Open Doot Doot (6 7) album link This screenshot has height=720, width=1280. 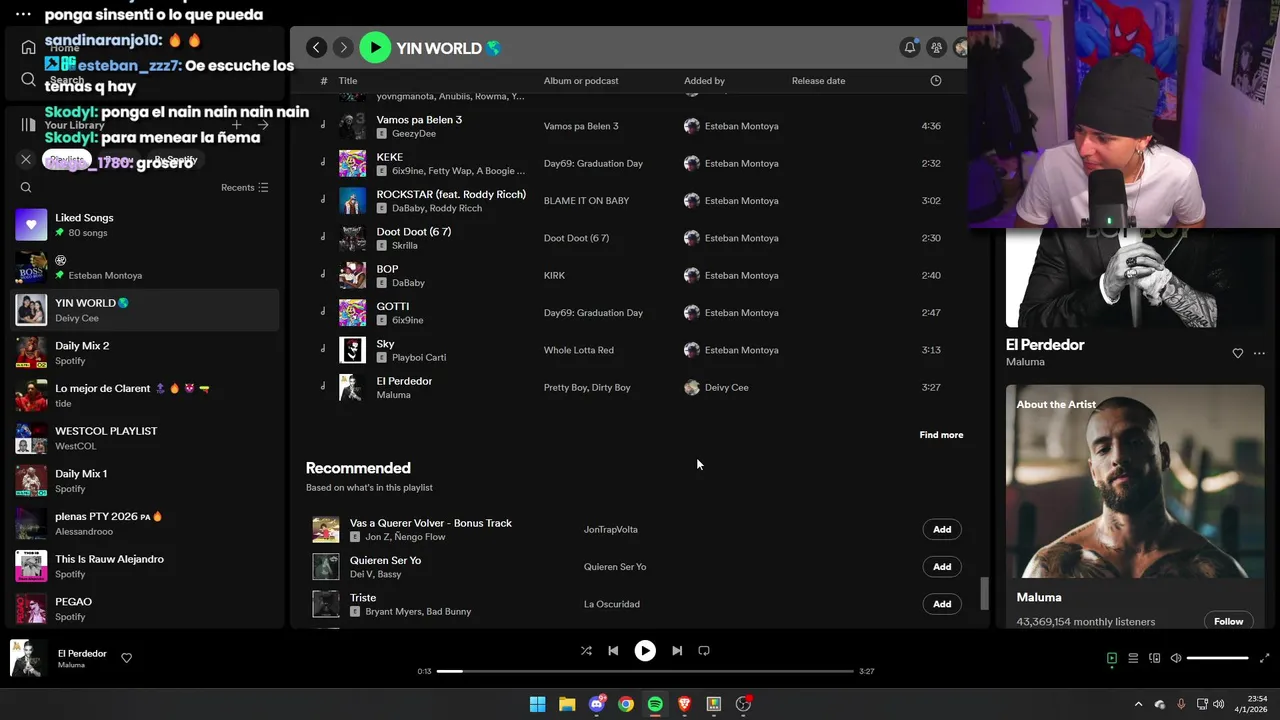click(x=576, y=238)
